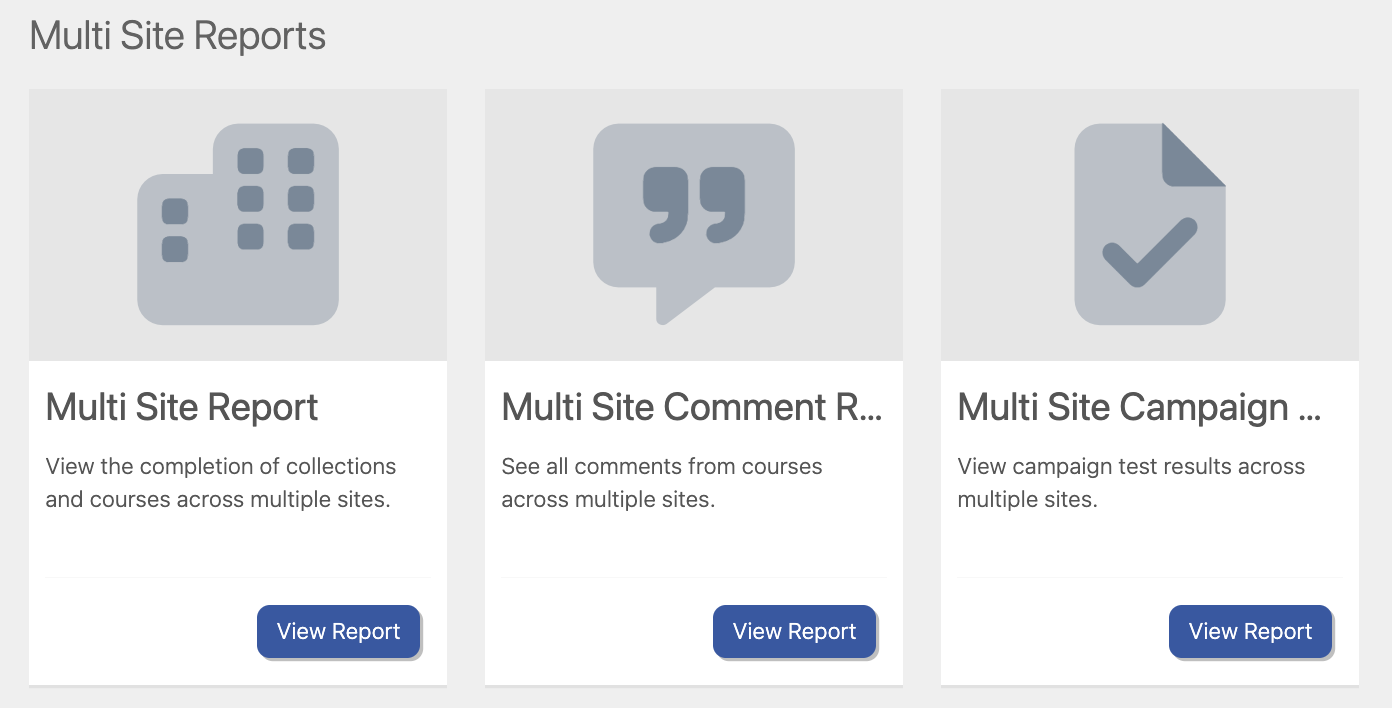The height and width of the screenshot is (708, 1392).
Task: Launch View Report for Multi Site Campaign
Action: 1250,632
